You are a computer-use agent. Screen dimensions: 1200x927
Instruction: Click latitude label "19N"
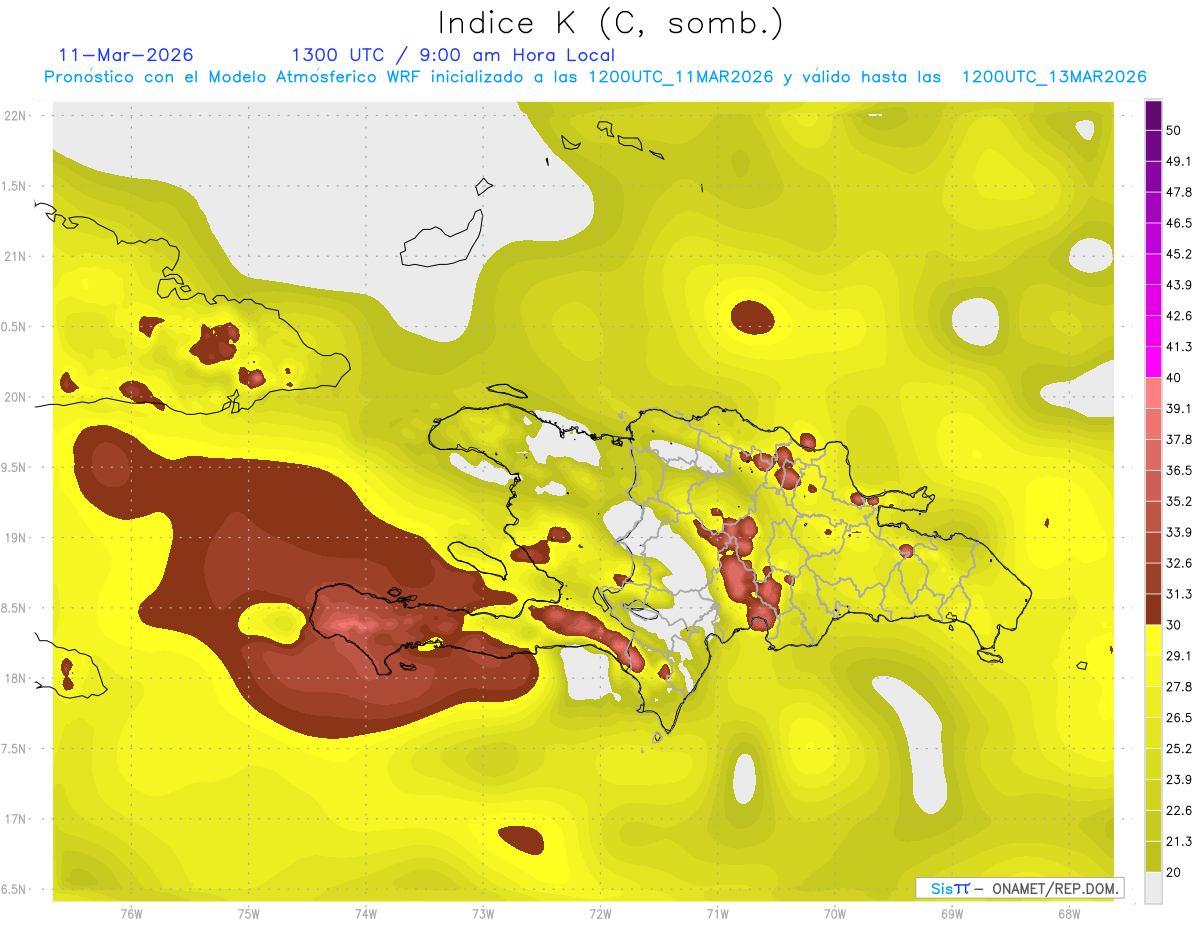[x=15, y=538]
